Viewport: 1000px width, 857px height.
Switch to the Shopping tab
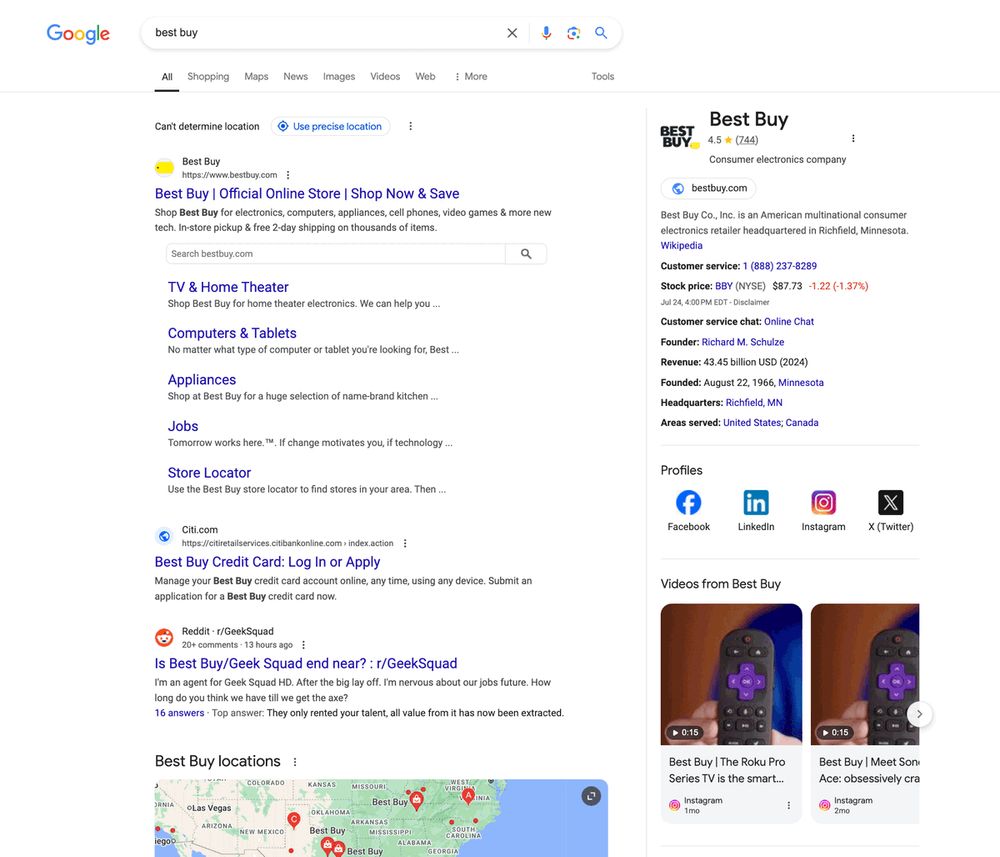pos(208,77)
